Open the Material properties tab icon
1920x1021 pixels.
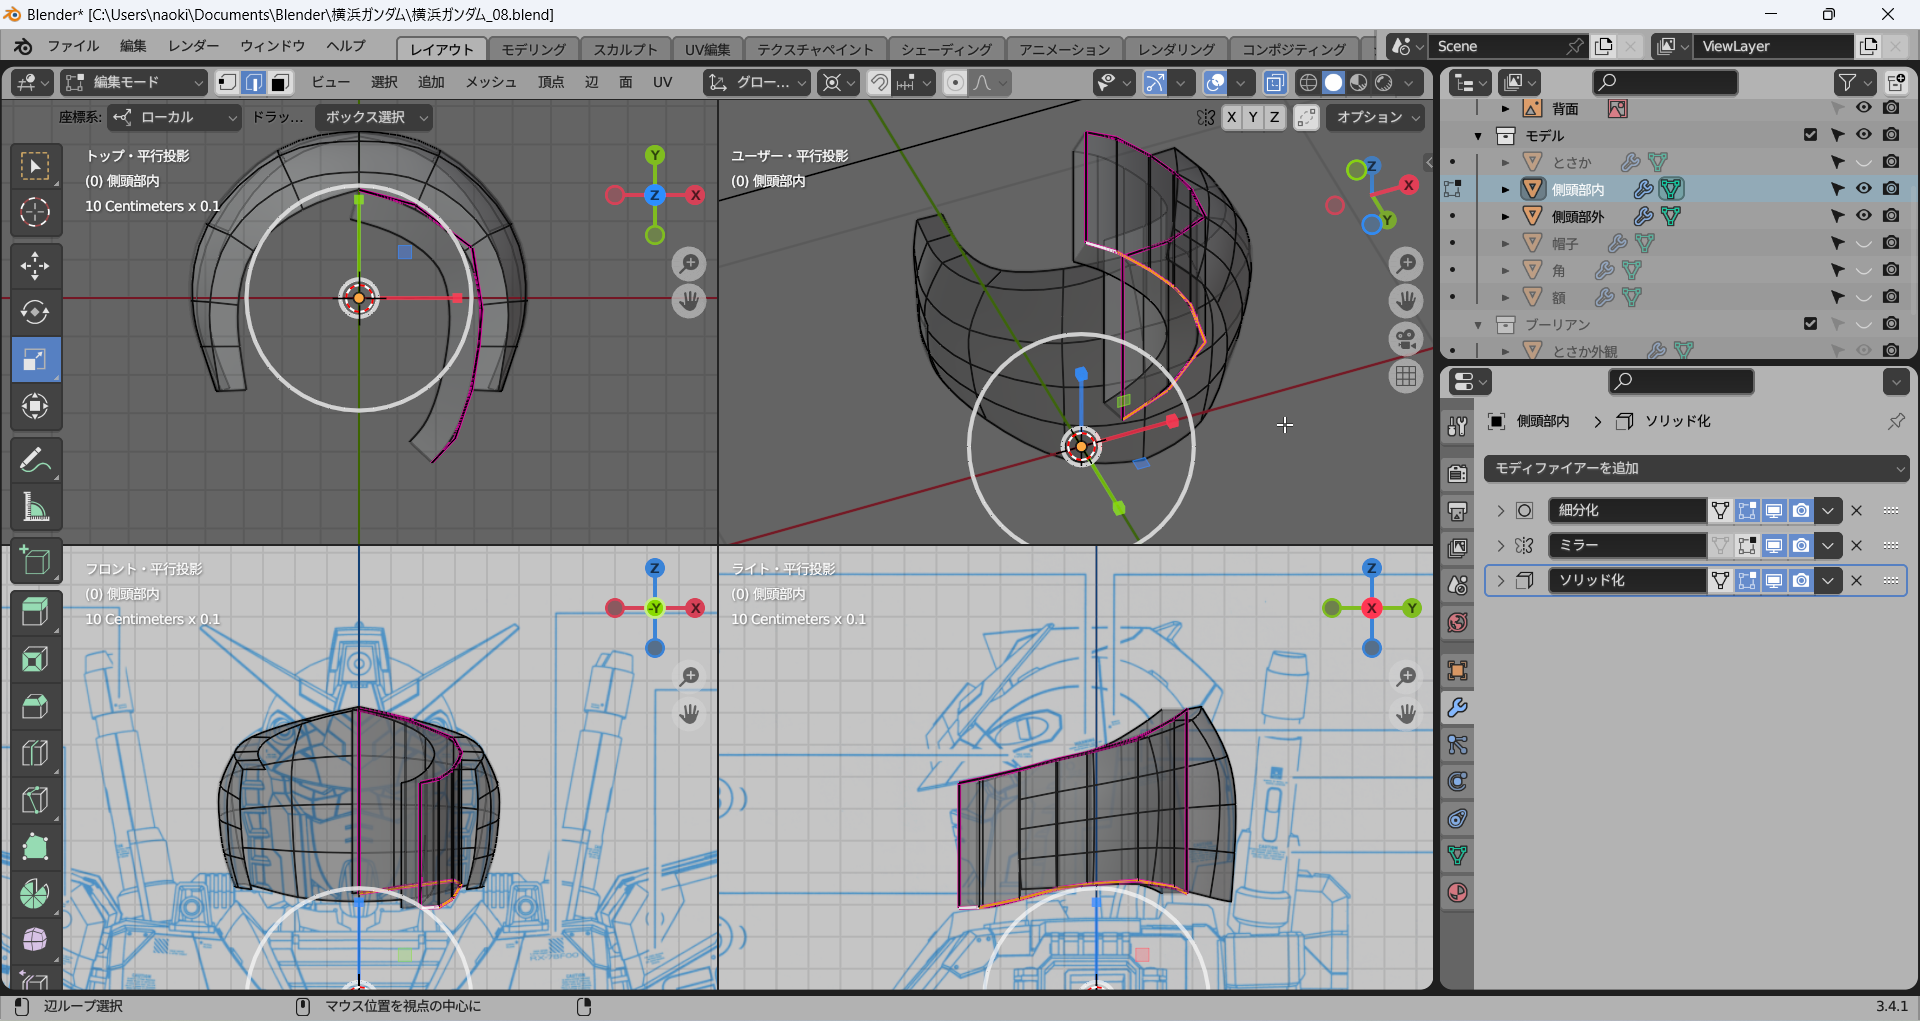coord(1458,893)
